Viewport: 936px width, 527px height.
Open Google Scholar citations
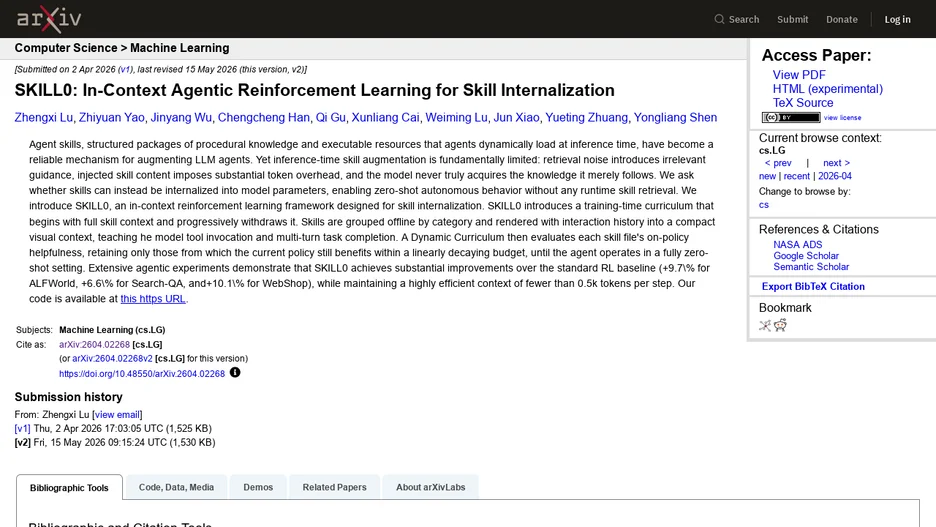click(x=806, y=255)
